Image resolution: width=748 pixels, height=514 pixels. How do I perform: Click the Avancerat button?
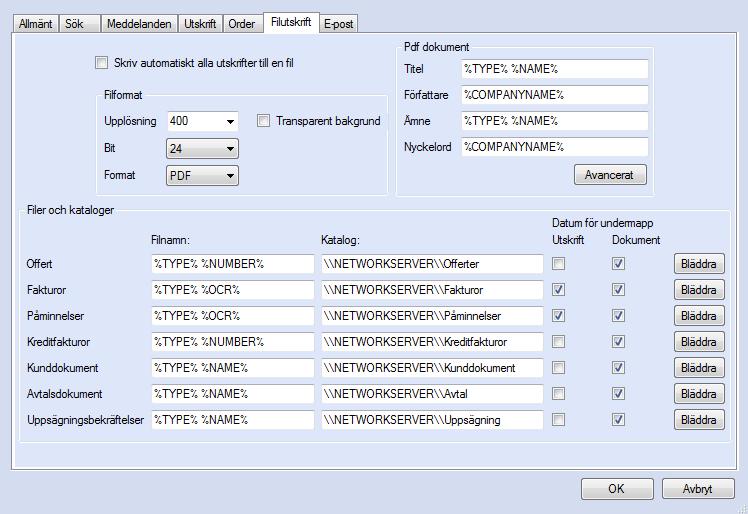point(610,175)
